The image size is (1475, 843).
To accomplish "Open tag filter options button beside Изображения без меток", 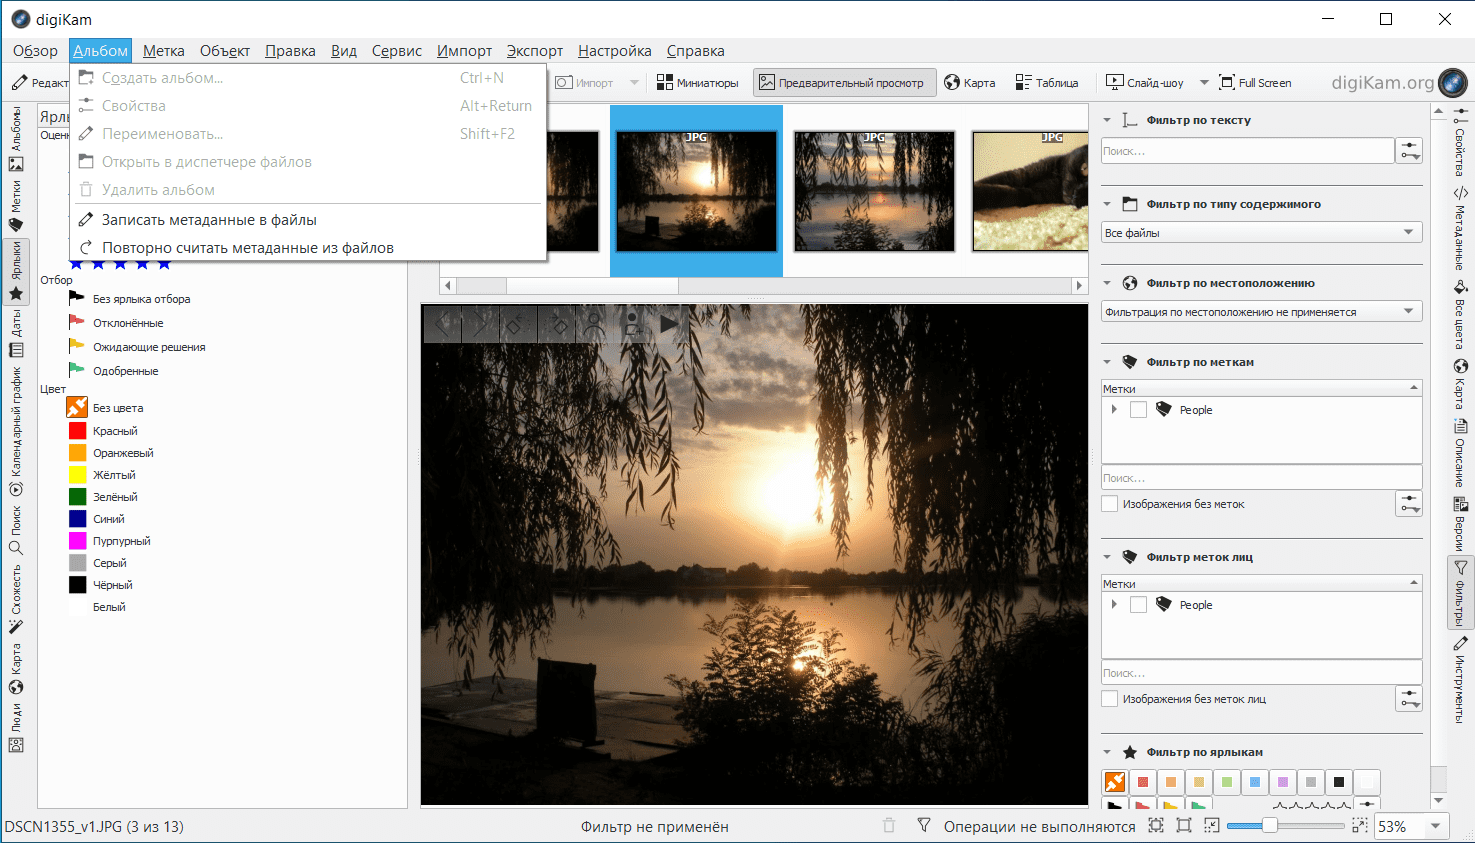I will [1410, 504].
